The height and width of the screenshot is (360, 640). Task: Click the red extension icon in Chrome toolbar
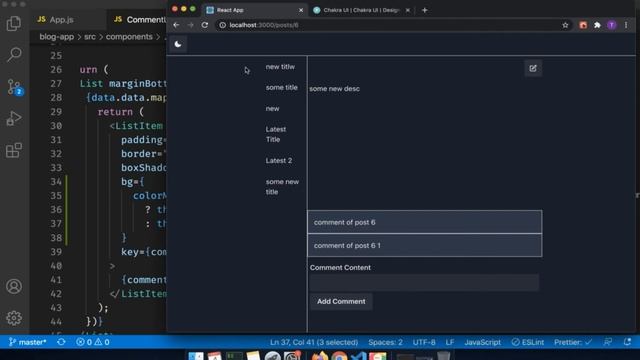tap(583, 25)
